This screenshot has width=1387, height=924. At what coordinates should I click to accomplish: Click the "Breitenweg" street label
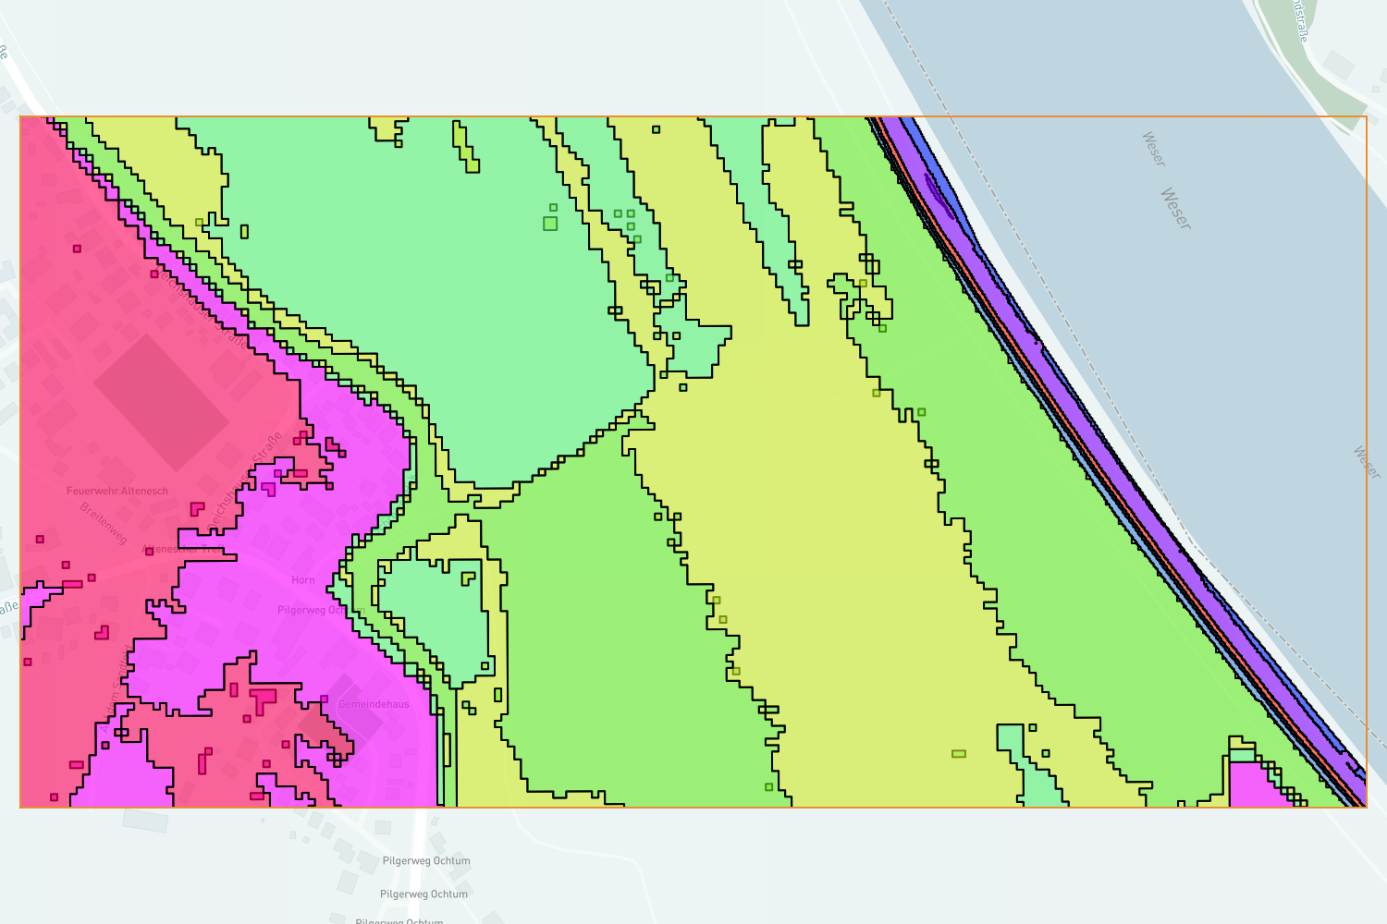click(x=104, y=522)
